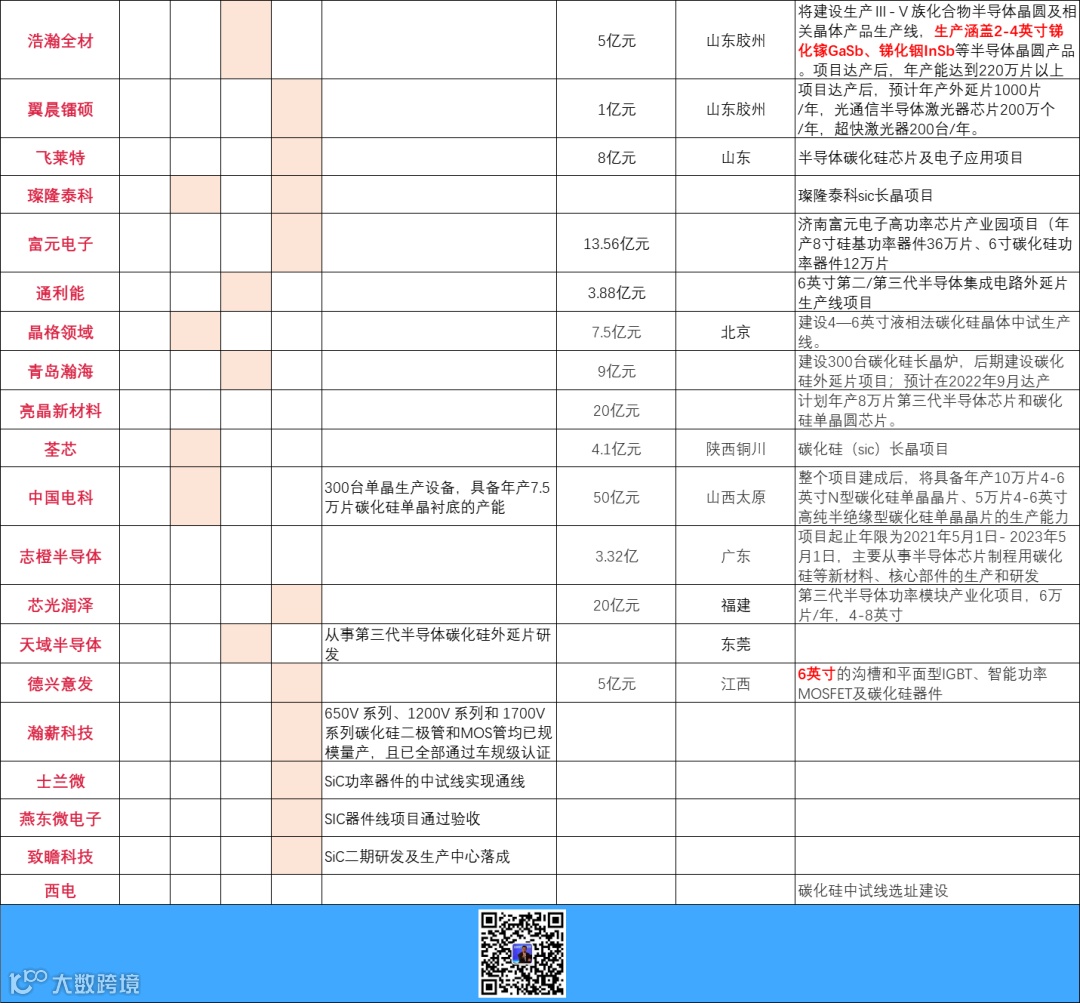Viewport: 1080px width, 1003px height.
Task: Select the company name 志橙半导体
Action: point(60,556)
